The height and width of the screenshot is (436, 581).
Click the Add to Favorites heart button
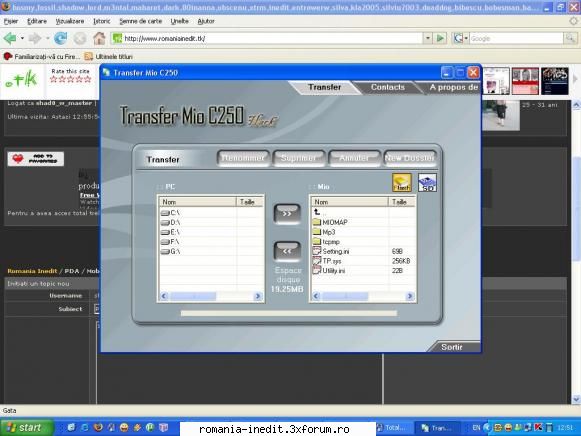tap(36, 159)
